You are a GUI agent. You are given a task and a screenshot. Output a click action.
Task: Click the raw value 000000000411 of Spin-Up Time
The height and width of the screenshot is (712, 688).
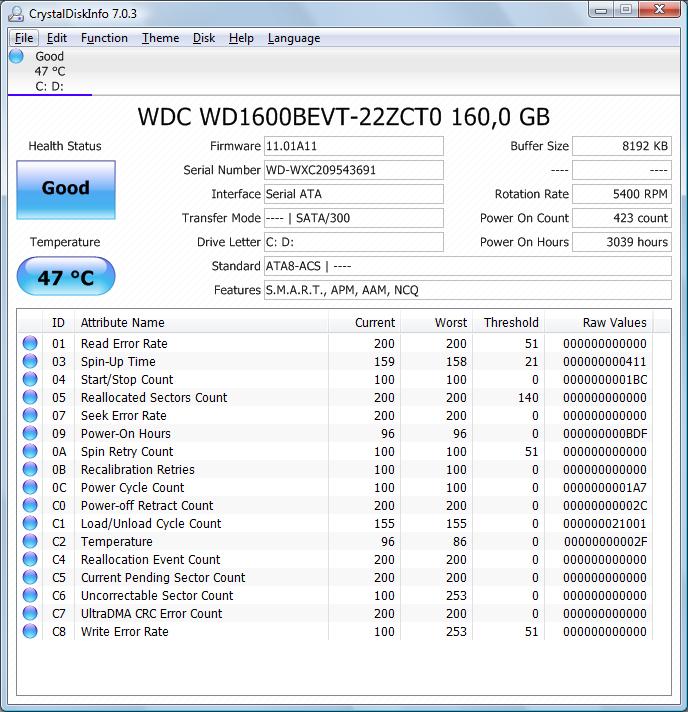coord(605,362)
